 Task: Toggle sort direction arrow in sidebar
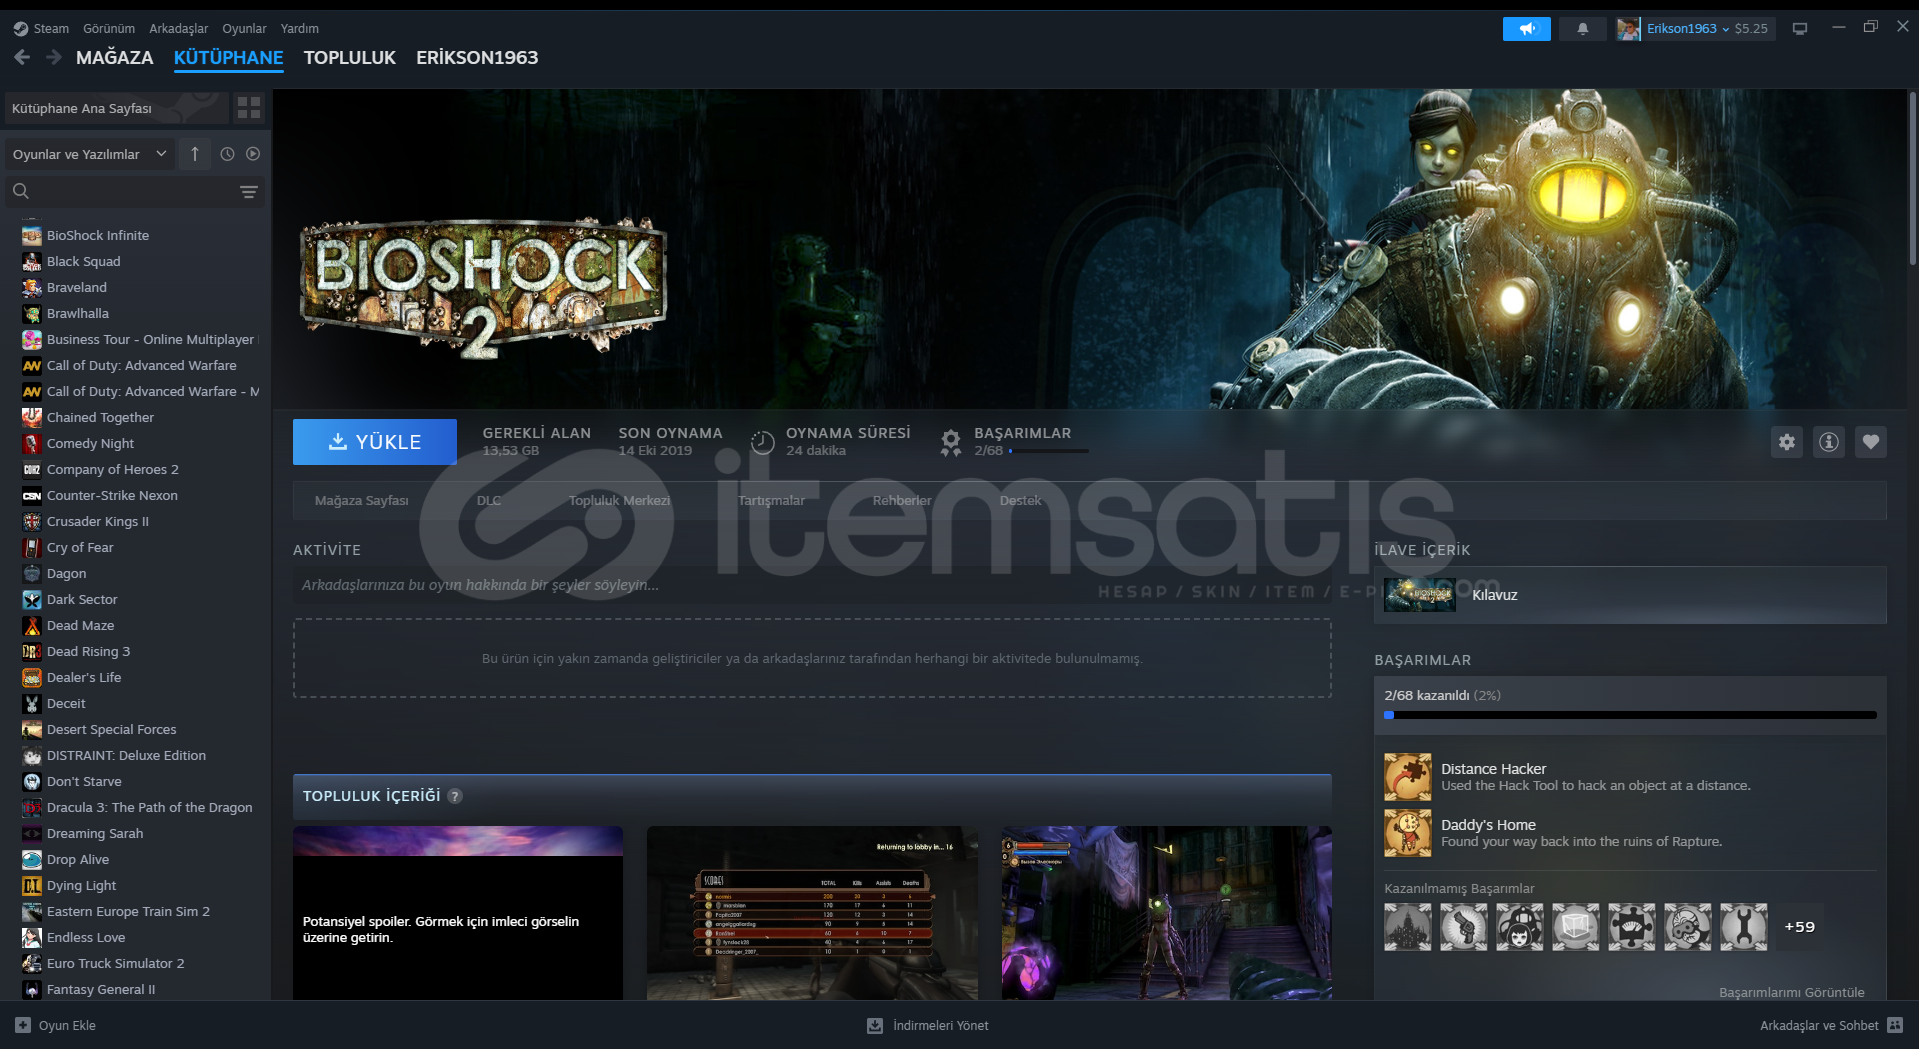pos(195,154)
